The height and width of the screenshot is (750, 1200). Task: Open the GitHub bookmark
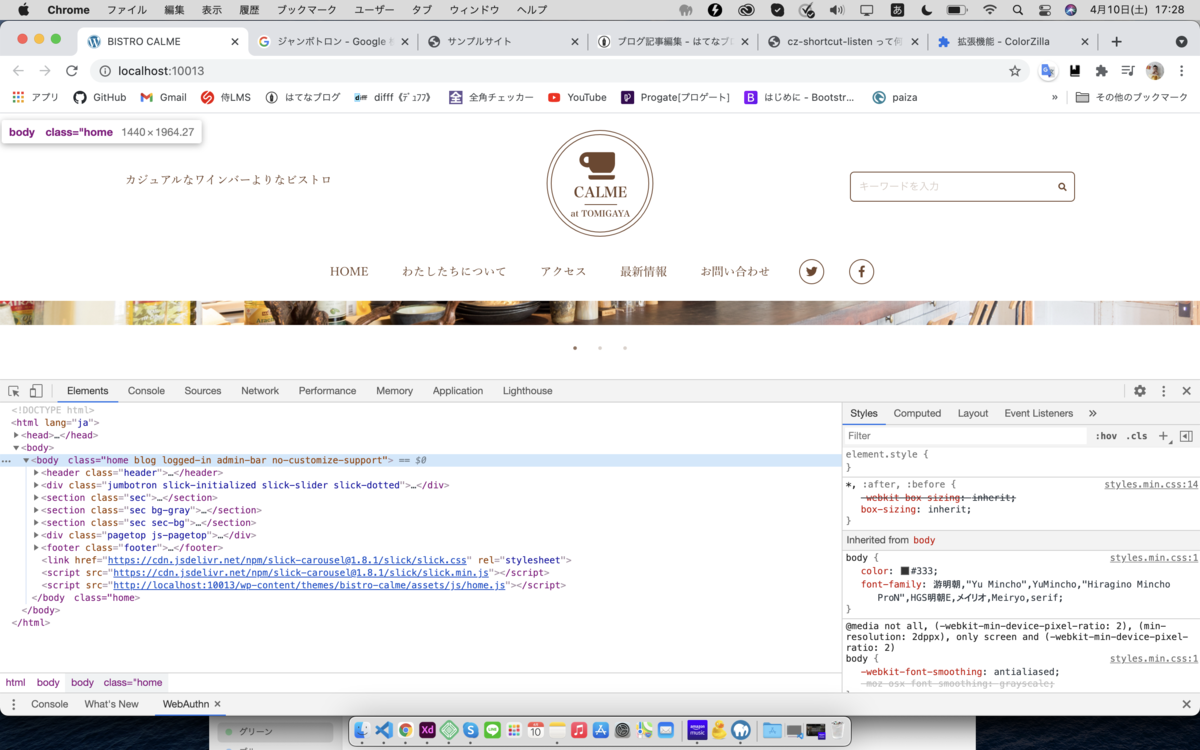(100, 97)
